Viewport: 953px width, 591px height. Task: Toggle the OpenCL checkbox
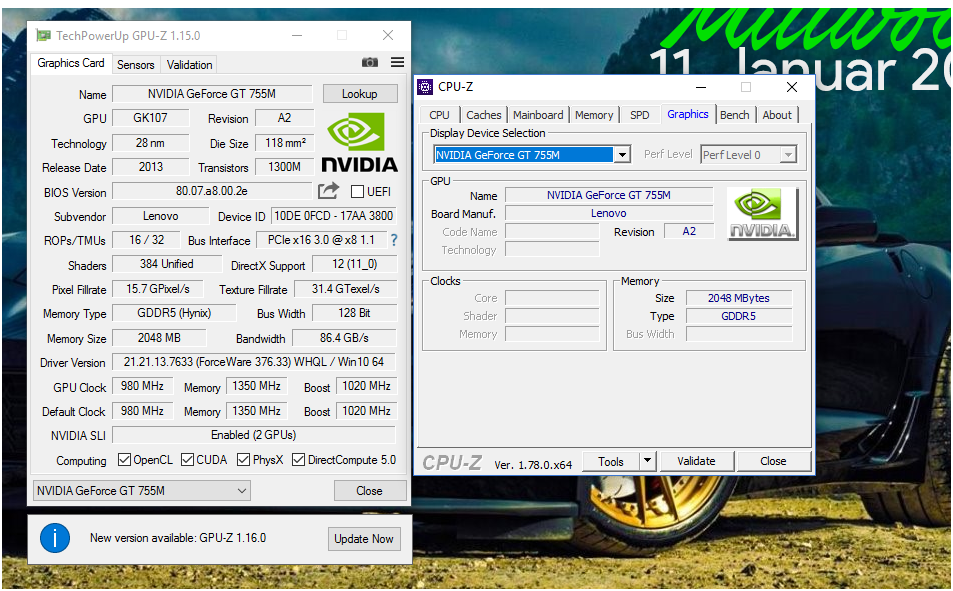point(124,460)
